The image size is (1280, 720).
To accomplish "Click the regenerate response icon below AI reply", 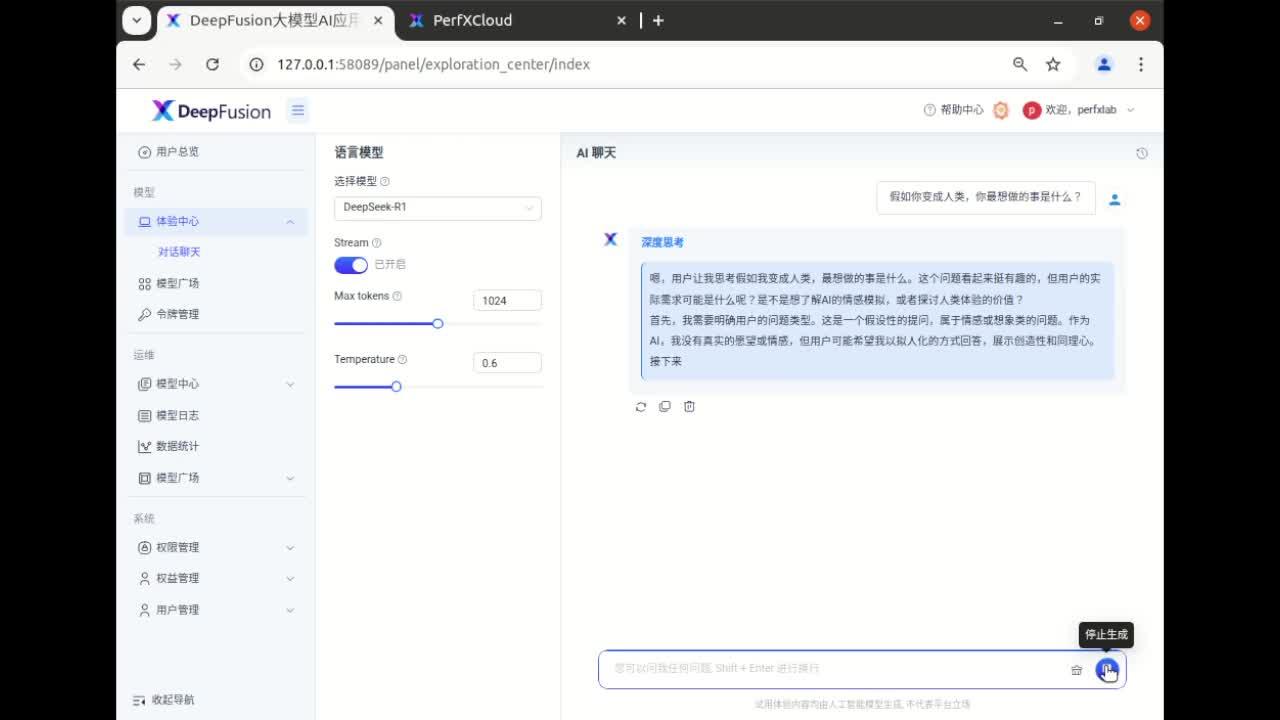I will [641, 406].
